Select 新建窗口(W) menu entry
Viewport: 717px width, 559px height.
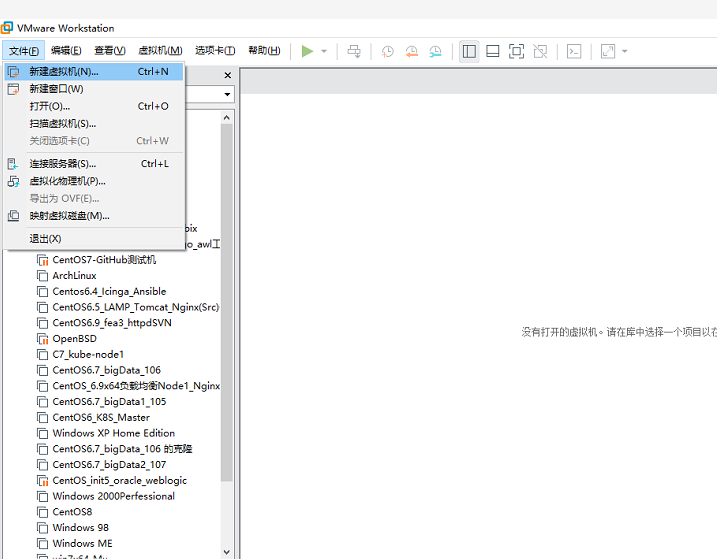(94, 89)
